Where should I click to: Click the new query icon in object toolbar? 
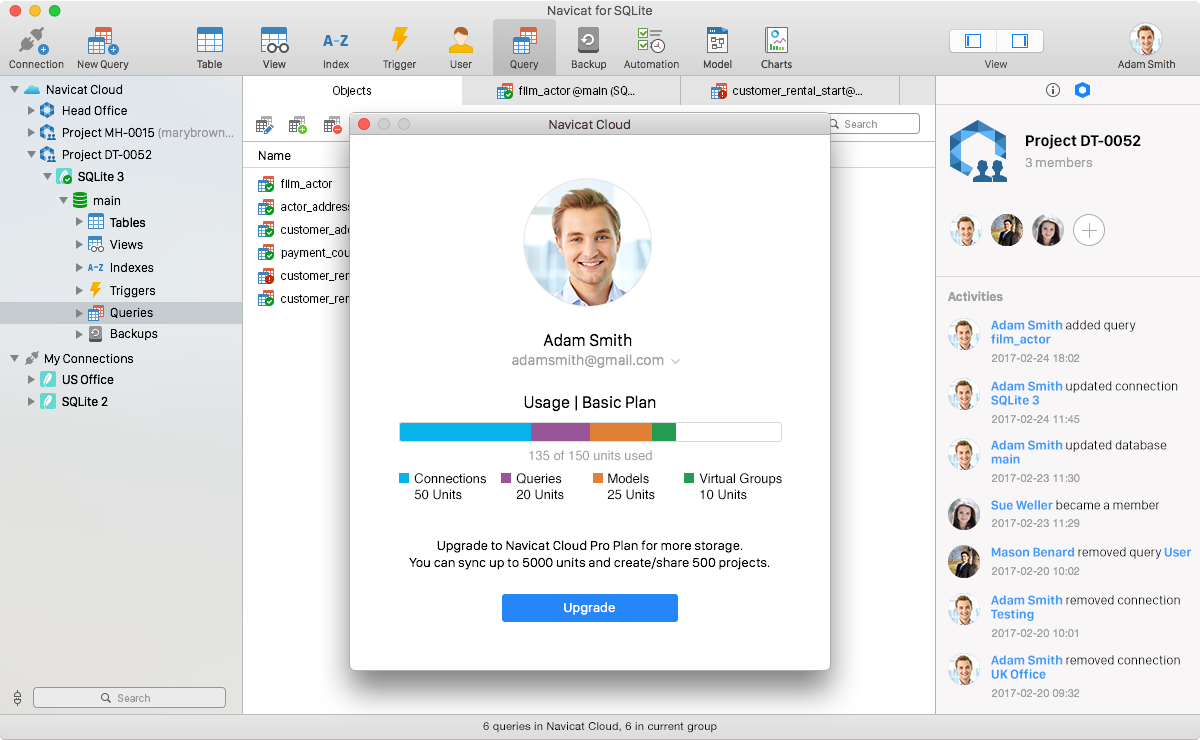tap(298, 125)
